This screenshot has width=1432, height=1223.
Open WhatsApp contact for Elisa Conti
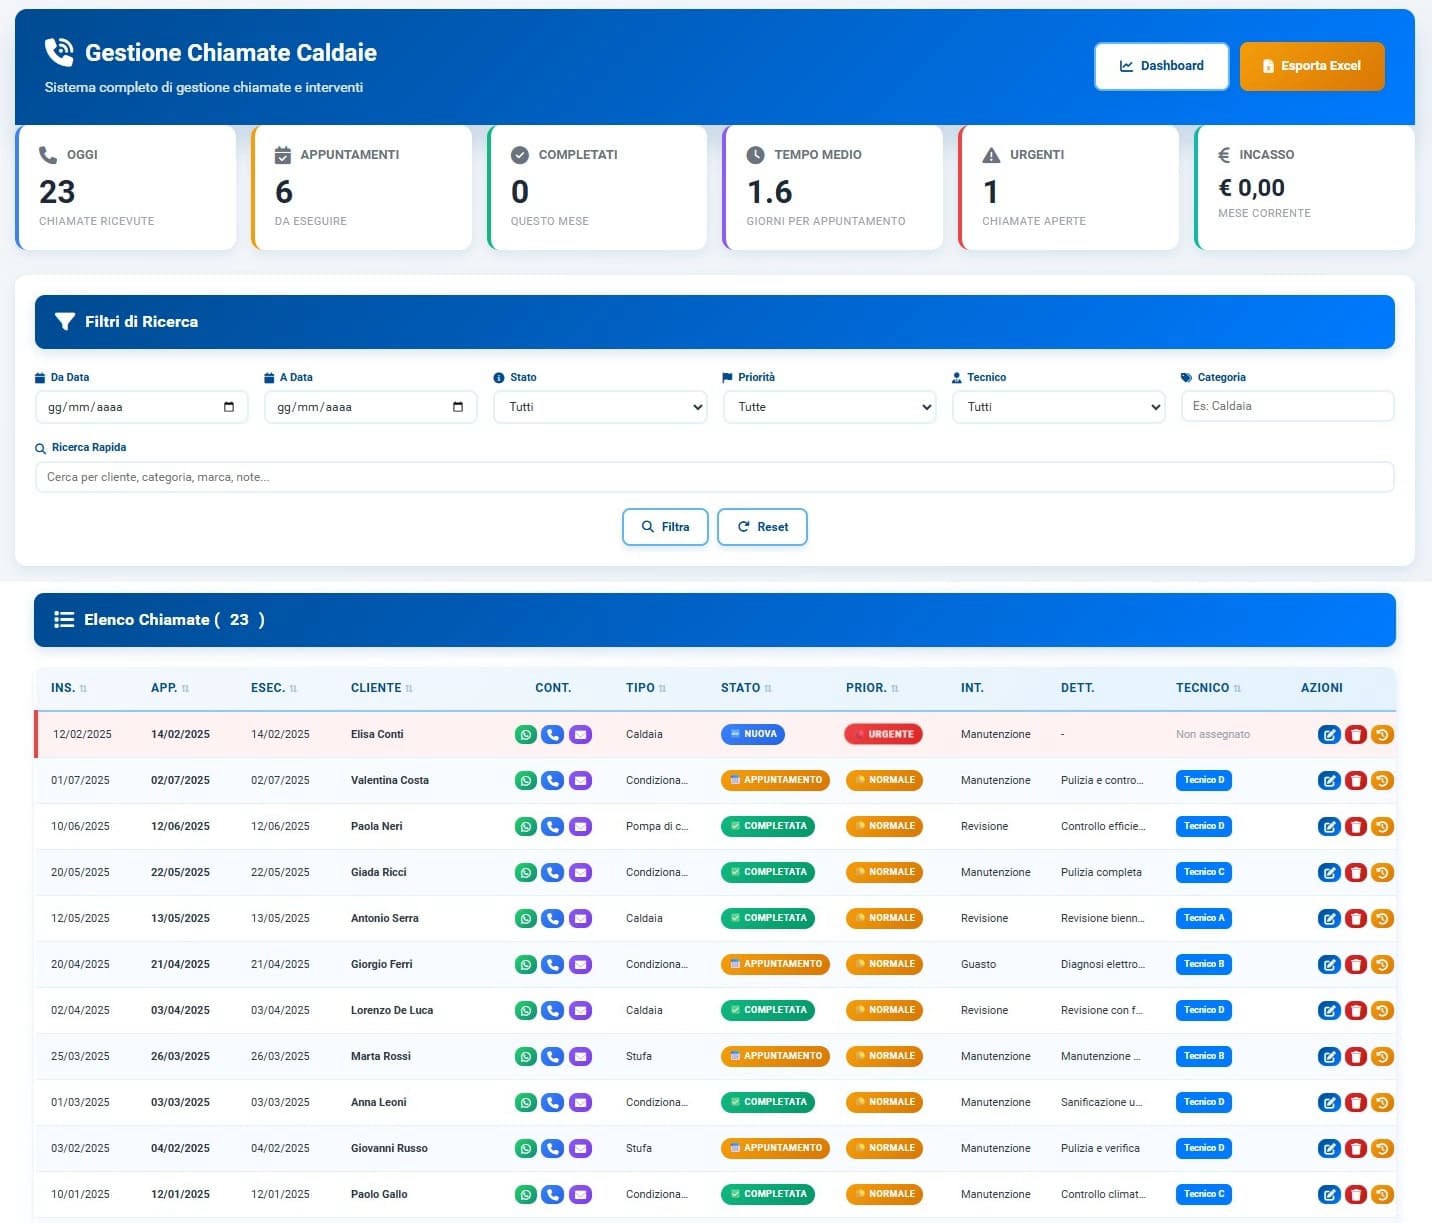click(x=526, y=734)
